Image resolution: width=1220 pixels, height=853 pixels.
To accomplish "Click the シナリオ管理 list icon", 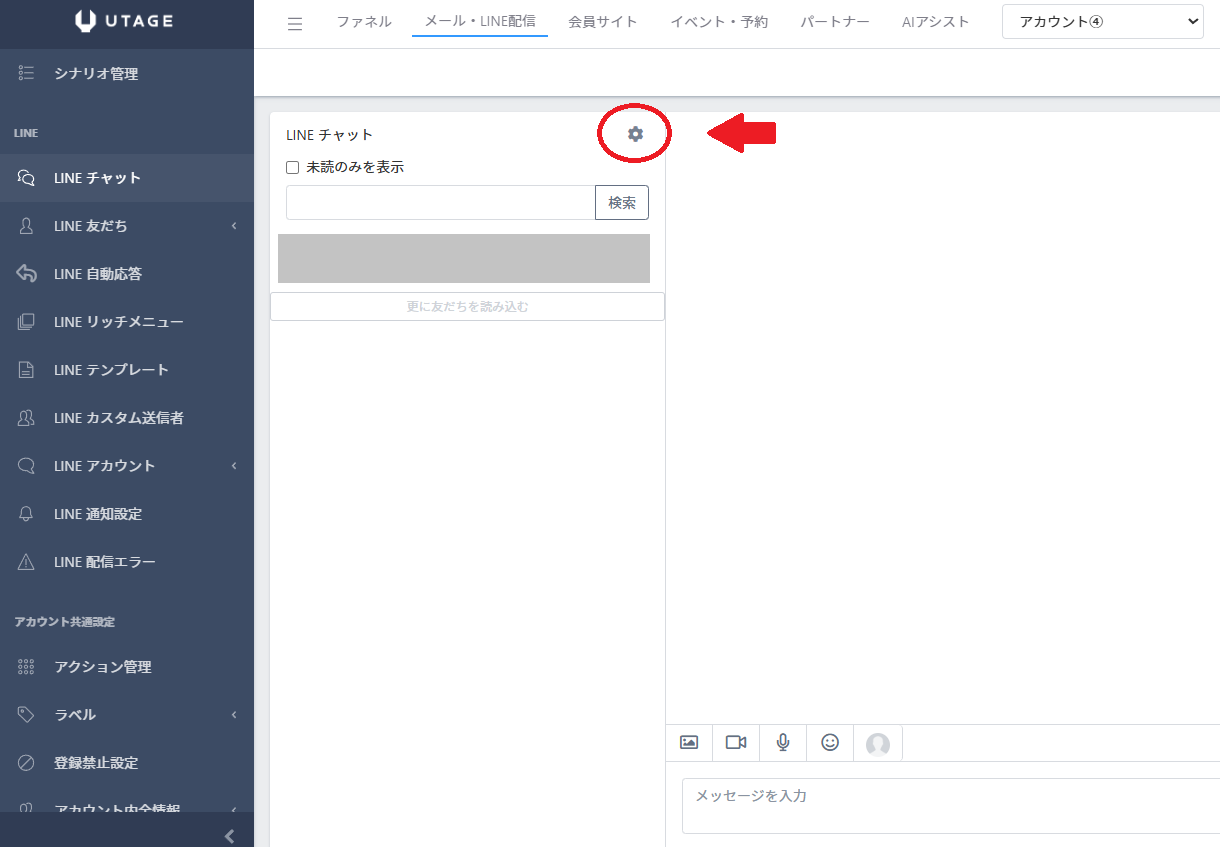I will [27, 73].
